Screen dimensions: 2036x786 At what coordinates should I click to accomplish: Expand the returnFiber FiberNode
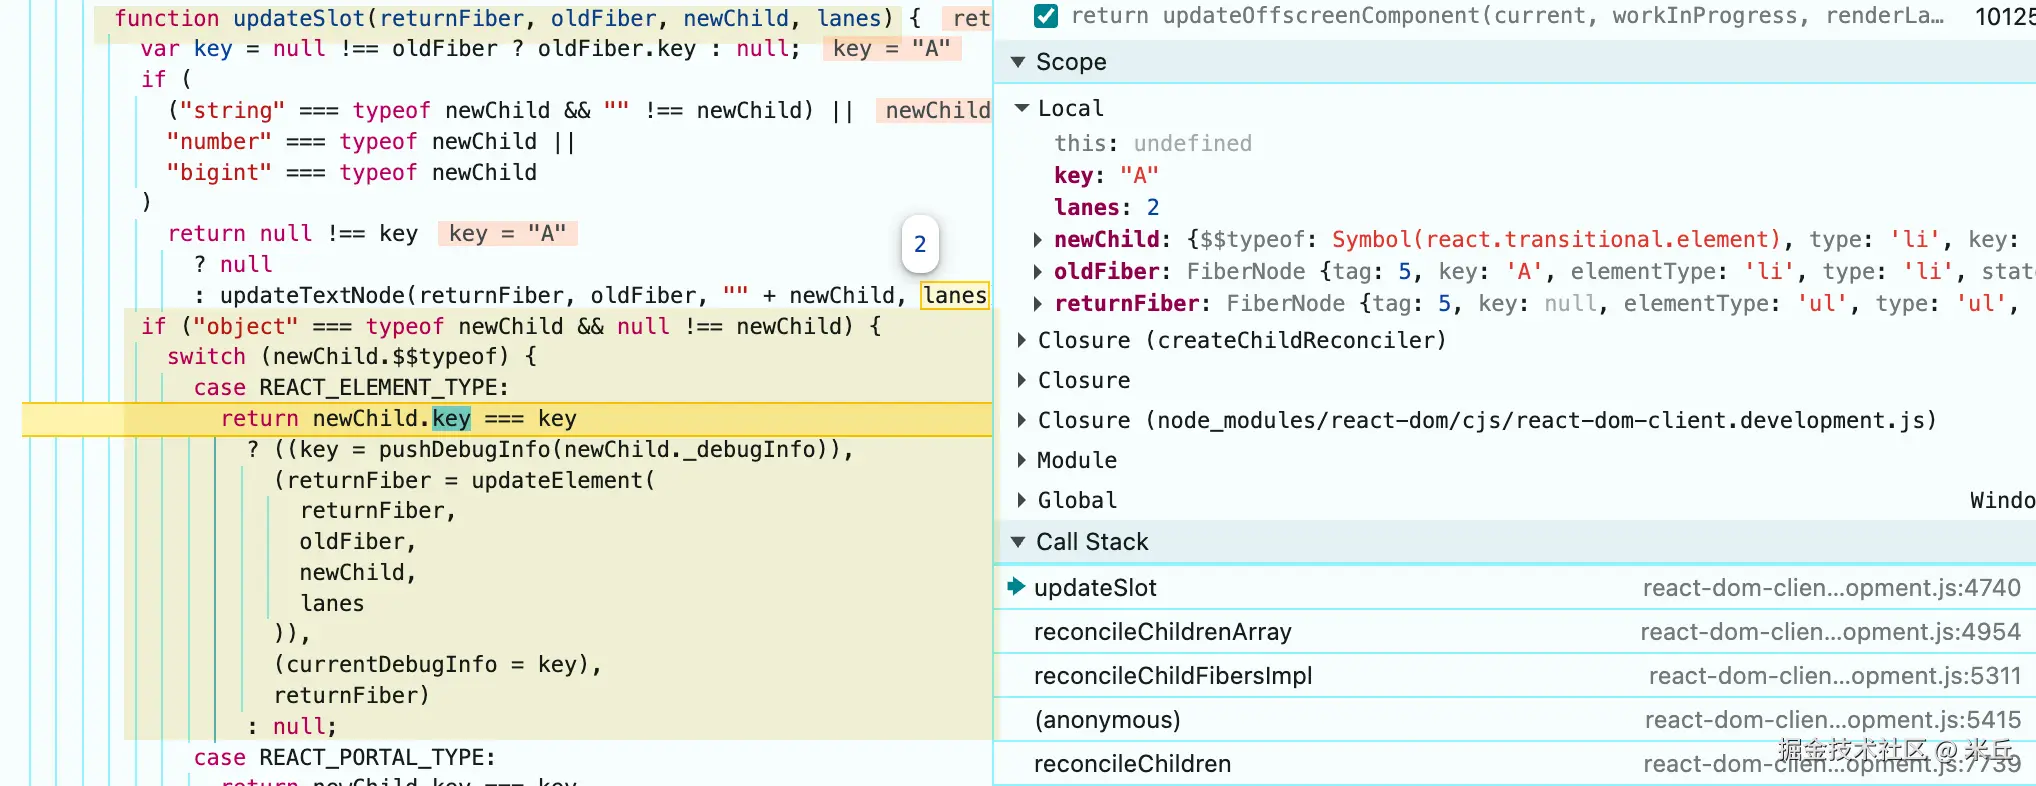click(x=1038, y=304)
